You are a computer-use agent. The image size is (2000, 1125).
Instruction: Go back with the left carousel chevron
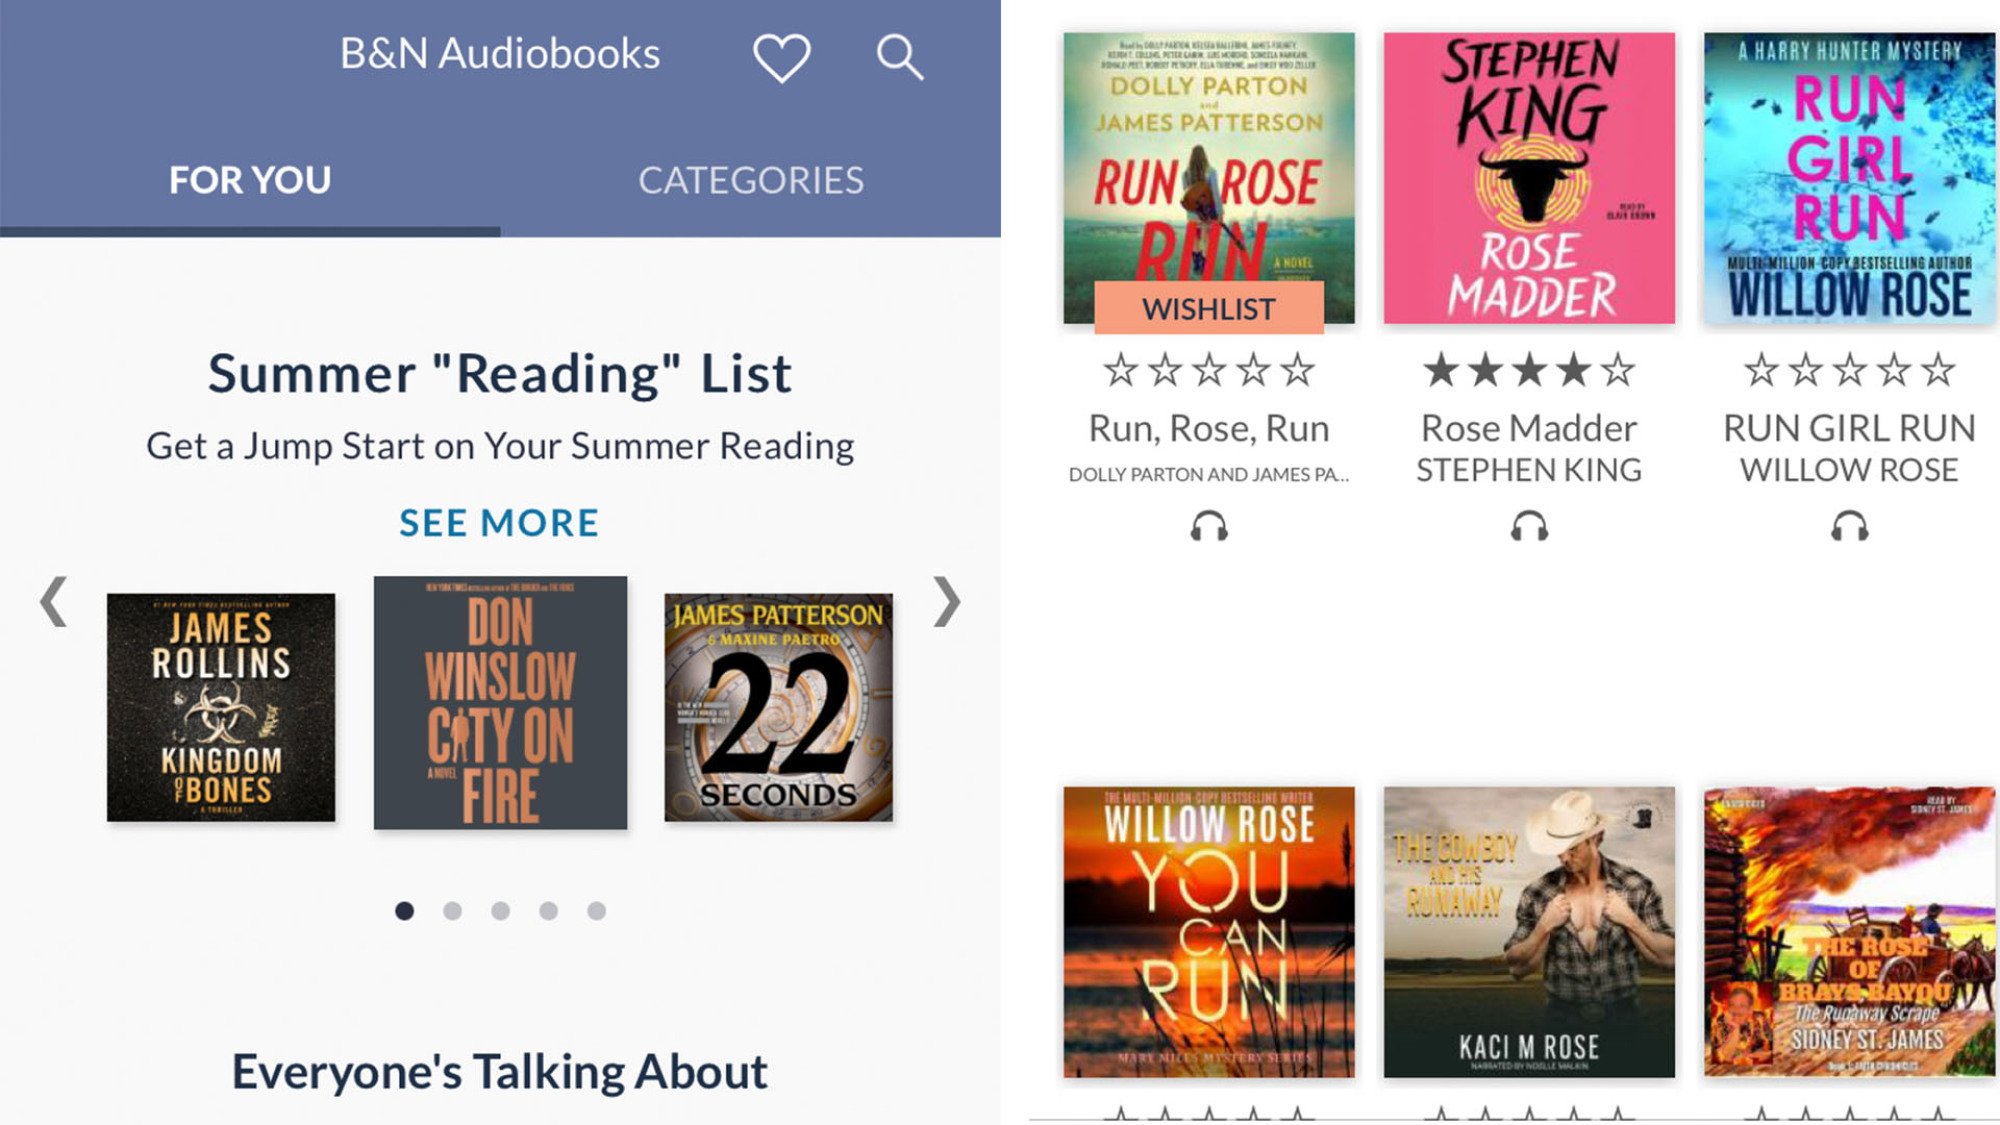pyautogui.click(x=54, y=602)
